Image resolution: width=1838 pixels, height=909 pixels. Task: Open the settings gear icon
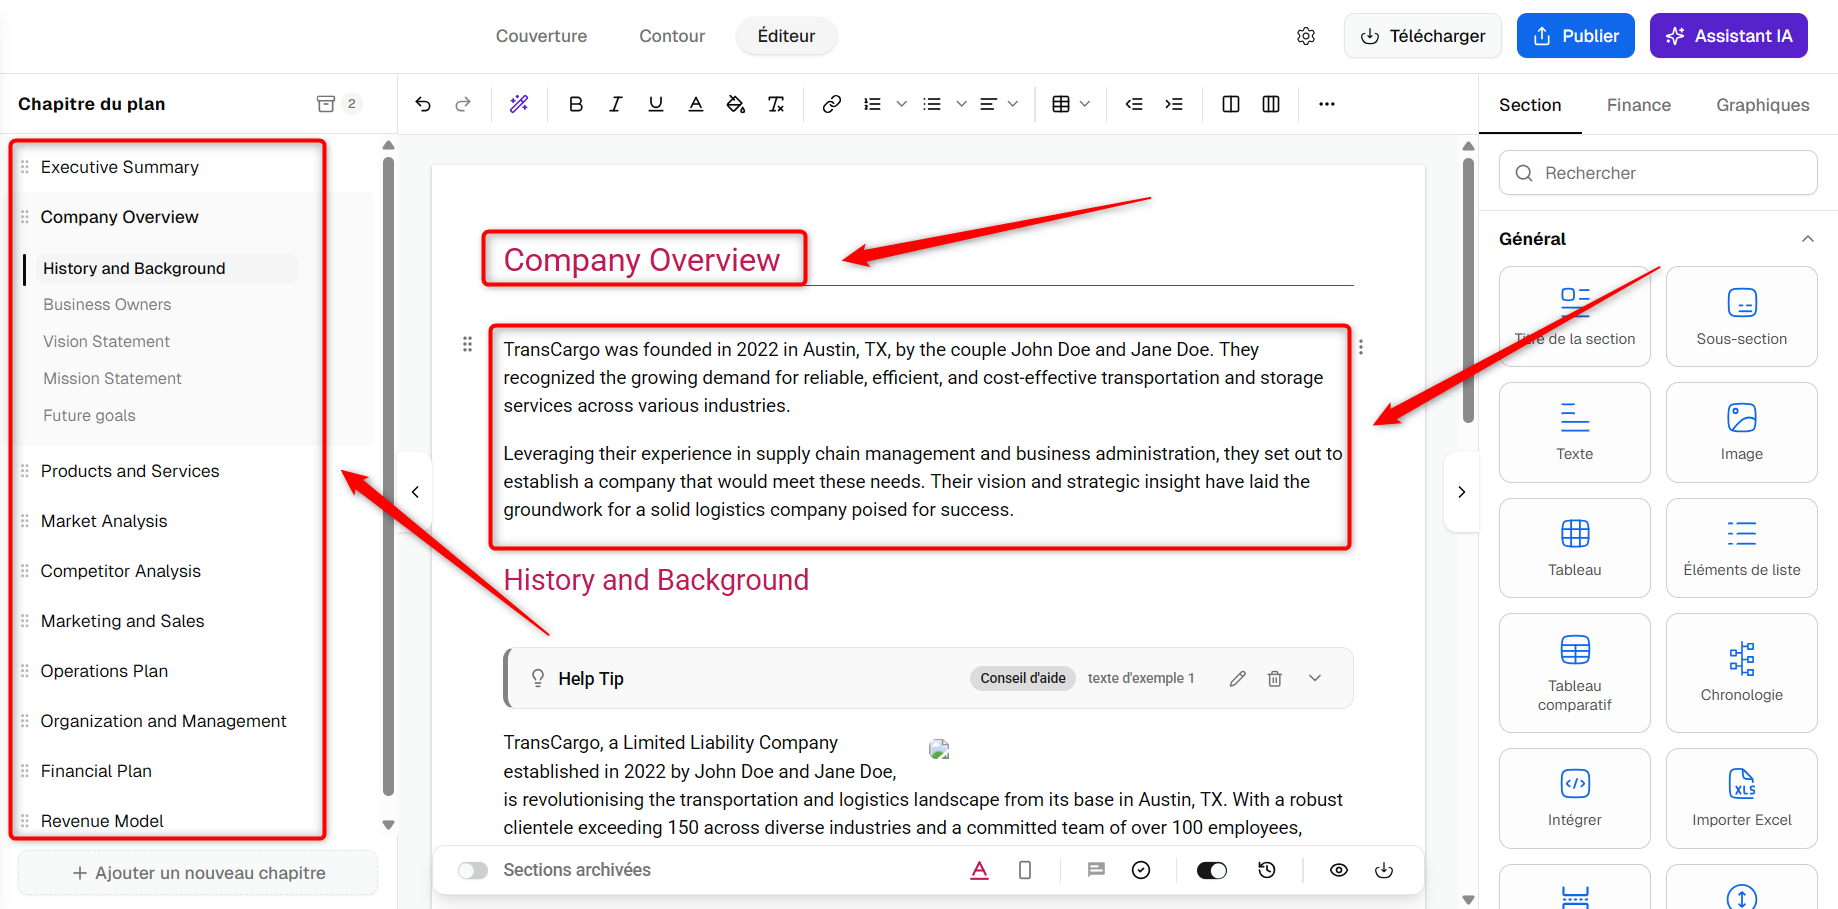click(x=1306, y=36)
